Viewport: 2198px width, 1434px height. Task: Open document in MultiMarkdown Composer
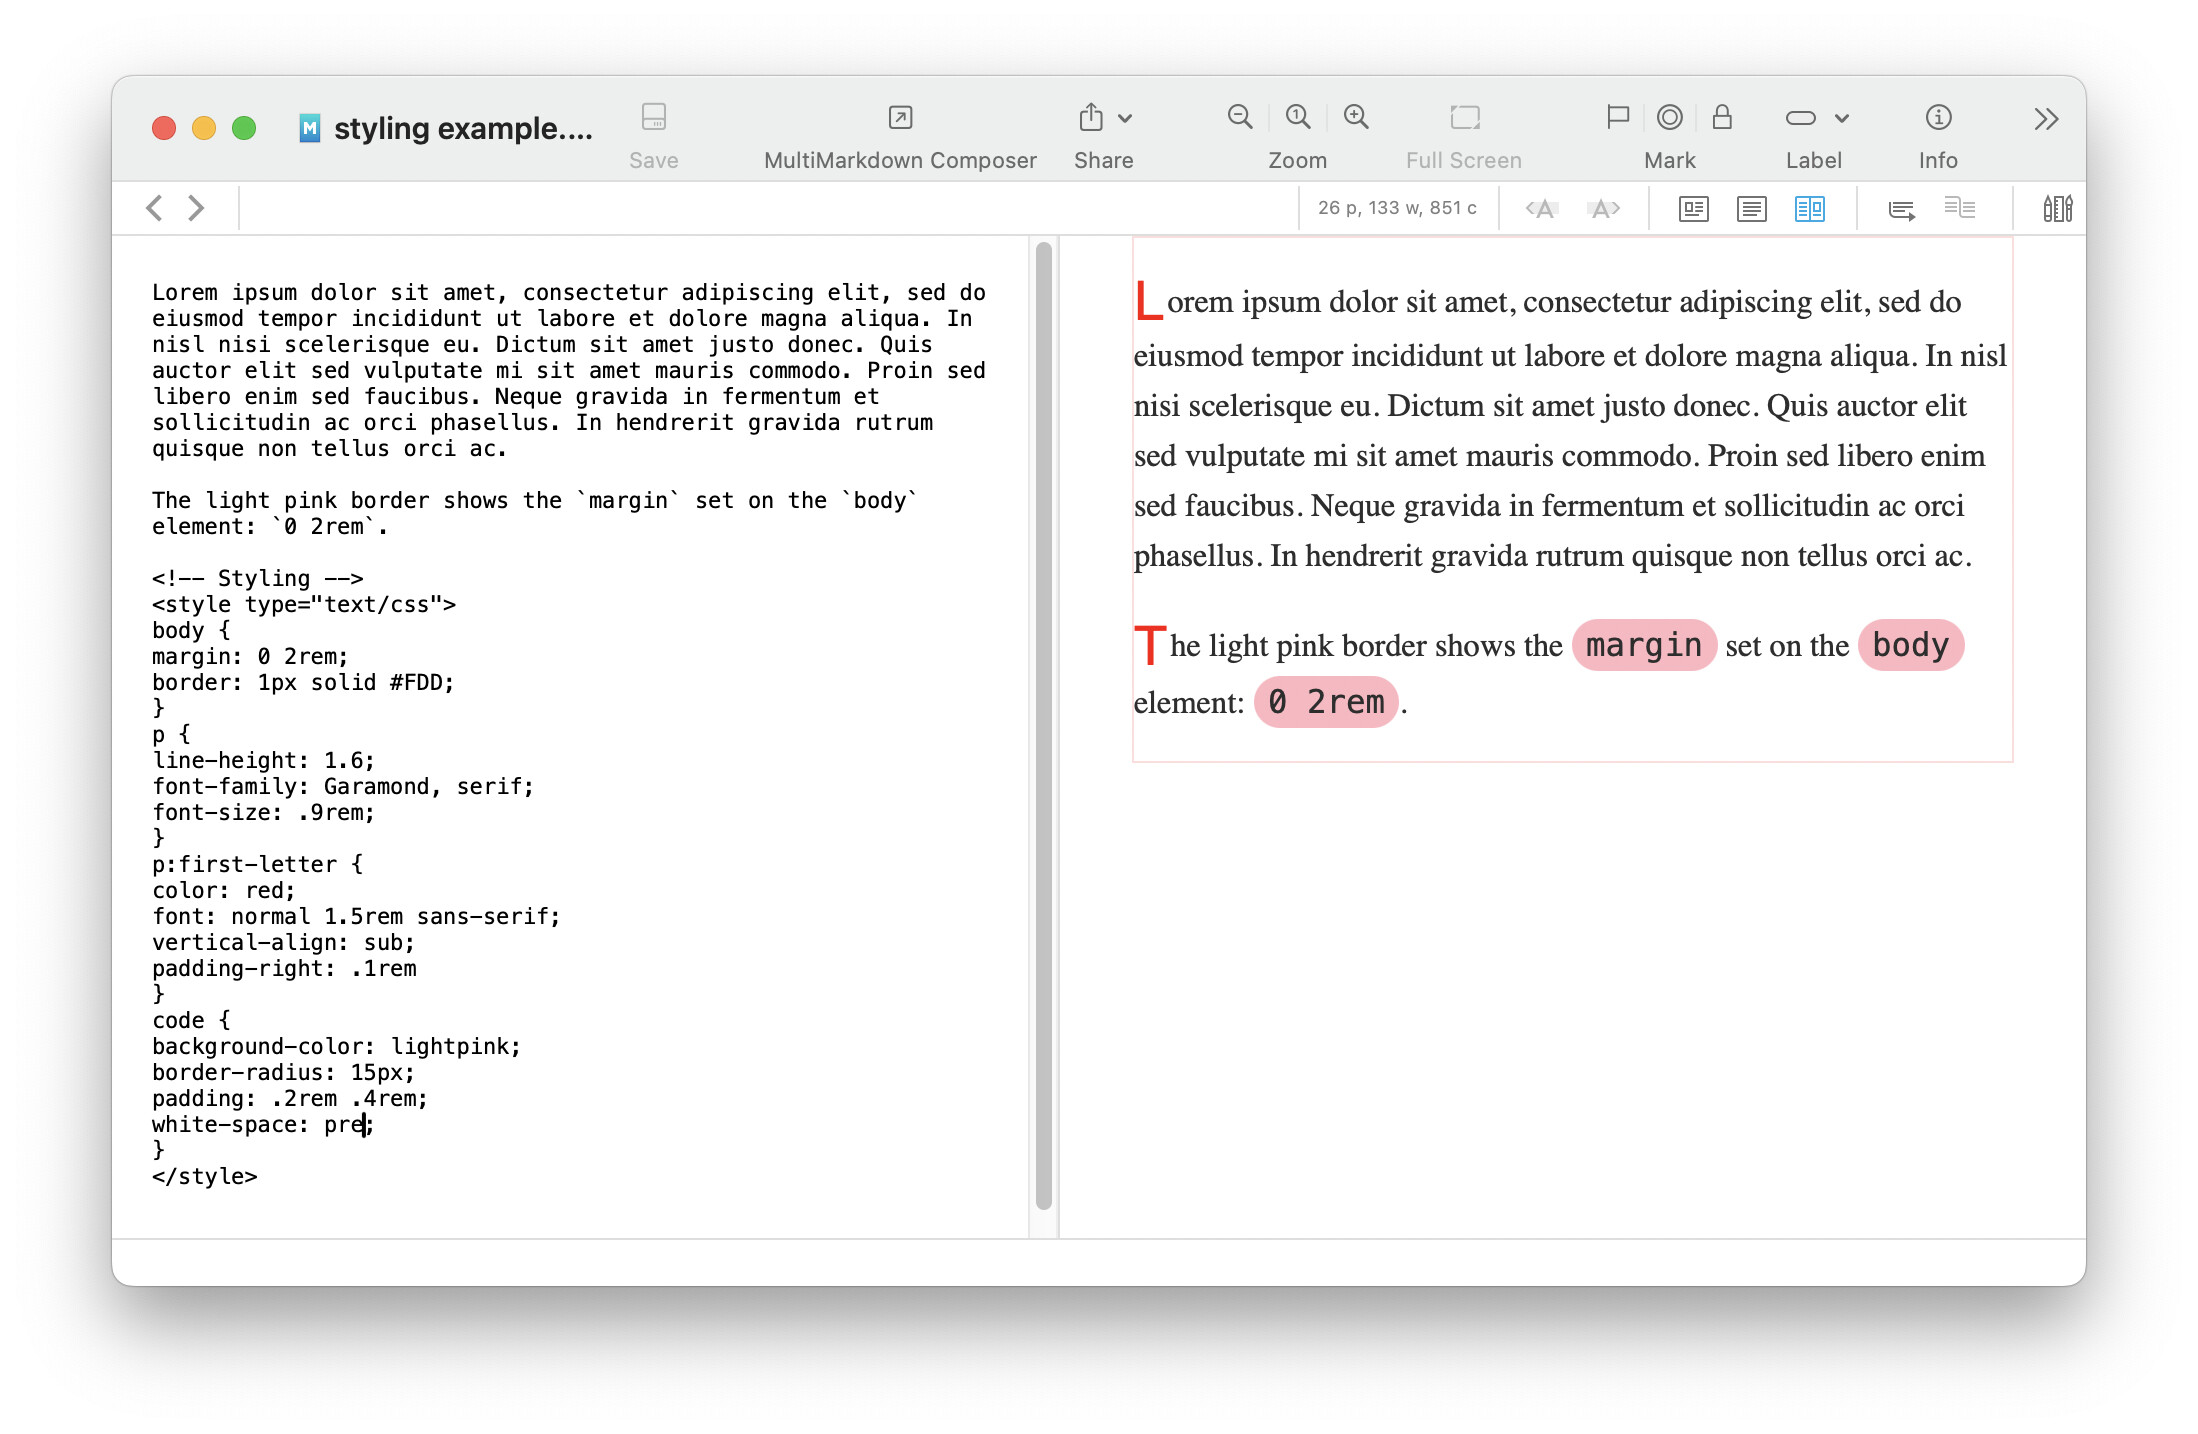pos(899,118)
